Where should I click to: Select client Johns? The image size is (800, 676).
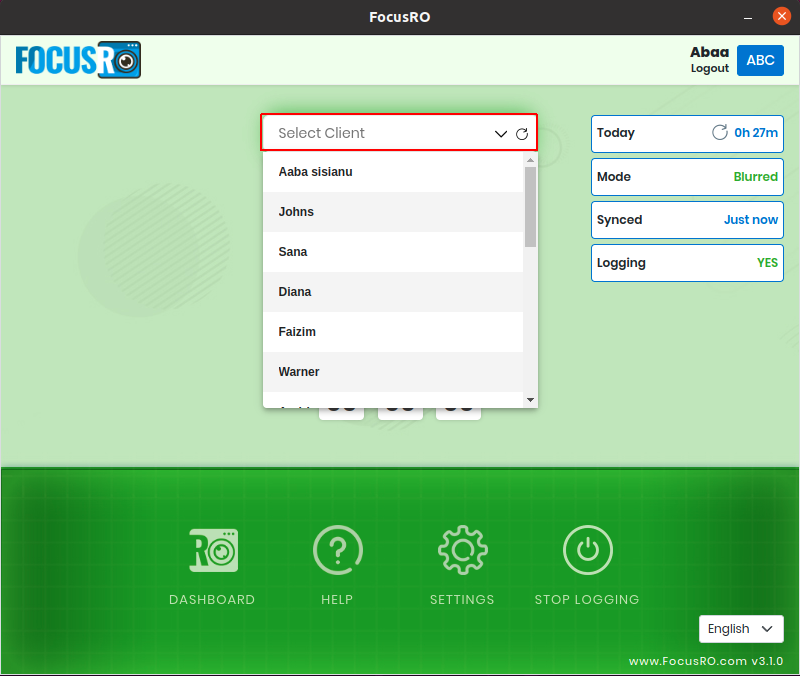click(393, 212)
